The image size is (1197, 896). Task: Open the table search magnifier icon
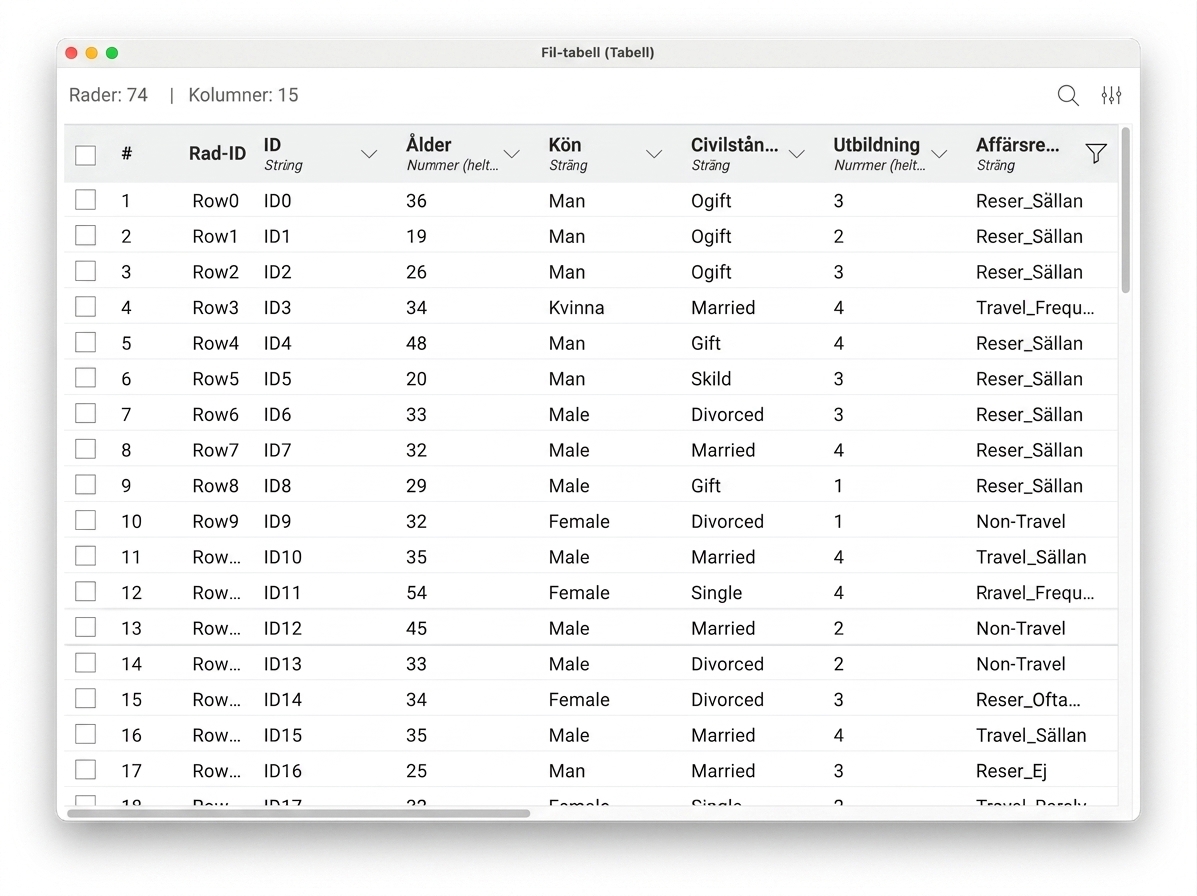pos(1067,95)
